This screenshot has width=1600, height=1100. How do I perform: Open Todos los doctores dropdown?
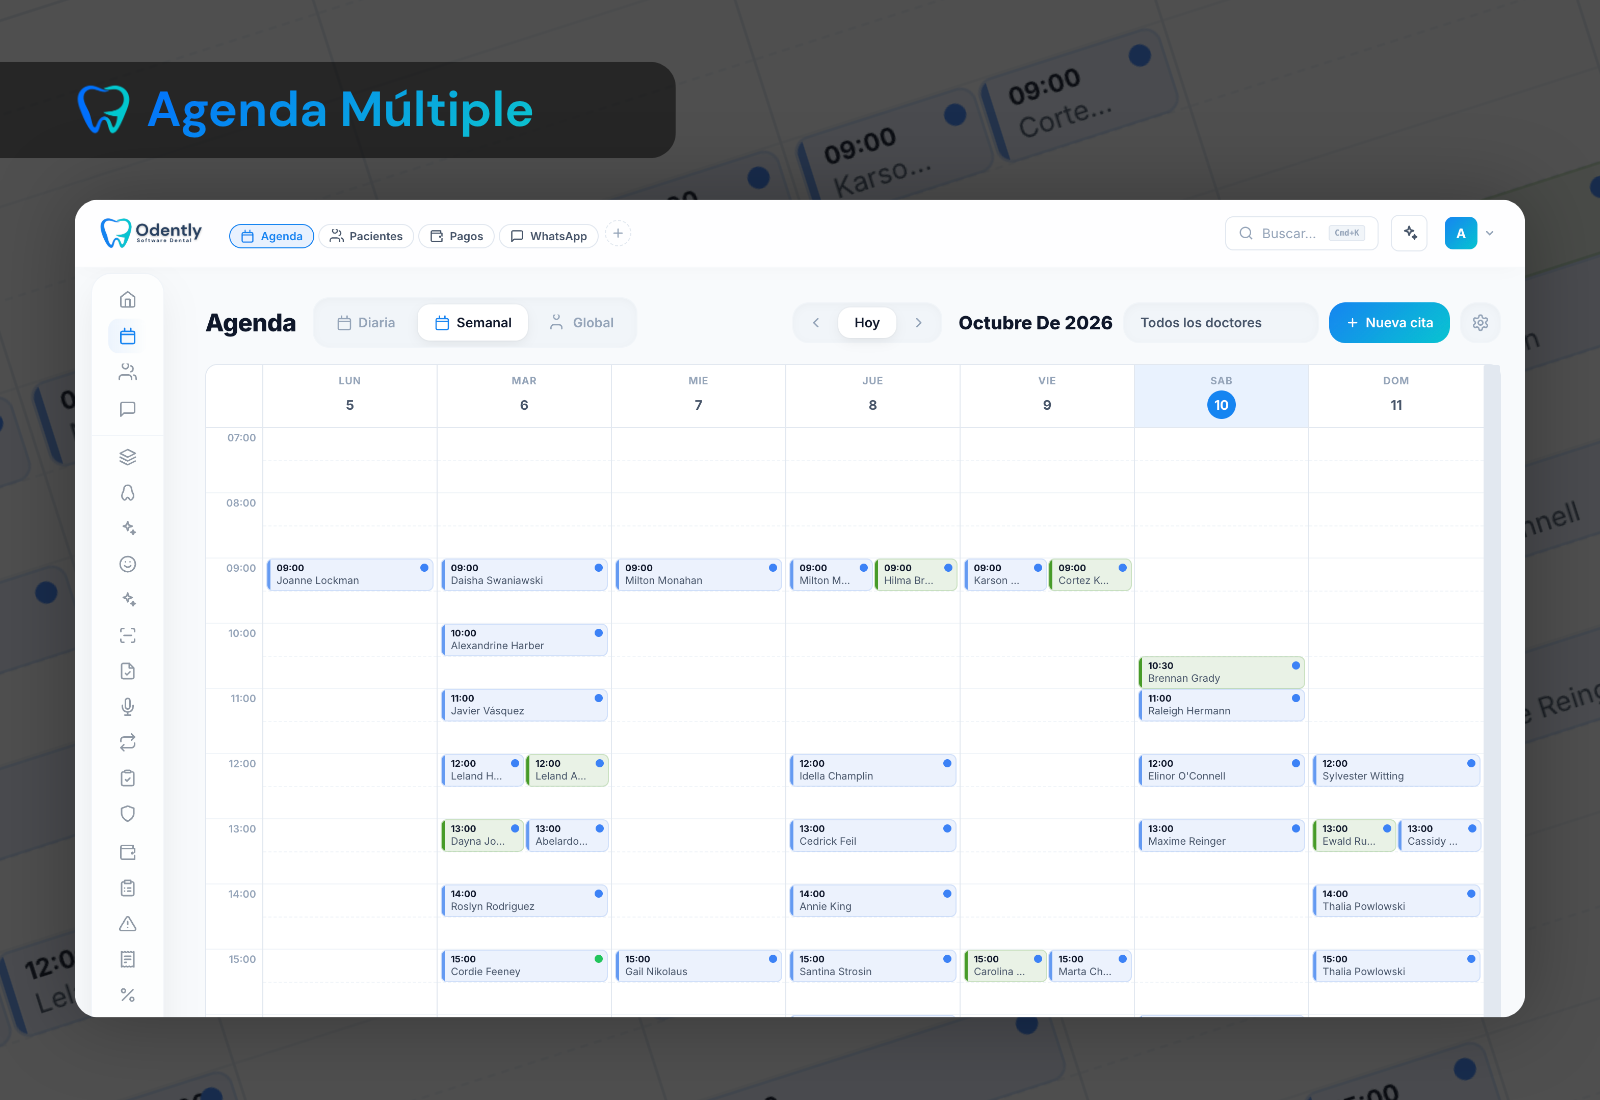pyautogui.click(x=1221, y=323)
